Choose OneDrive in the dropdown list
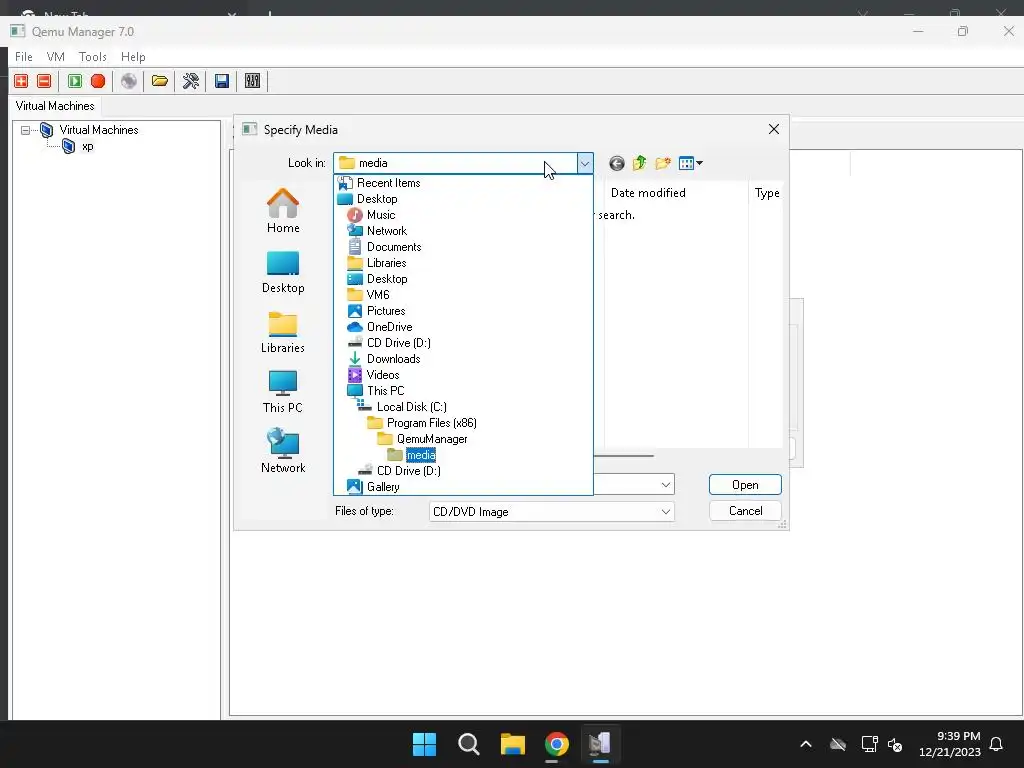Image resolution: width=1024 pixels, height=768 pixels. 389,327
